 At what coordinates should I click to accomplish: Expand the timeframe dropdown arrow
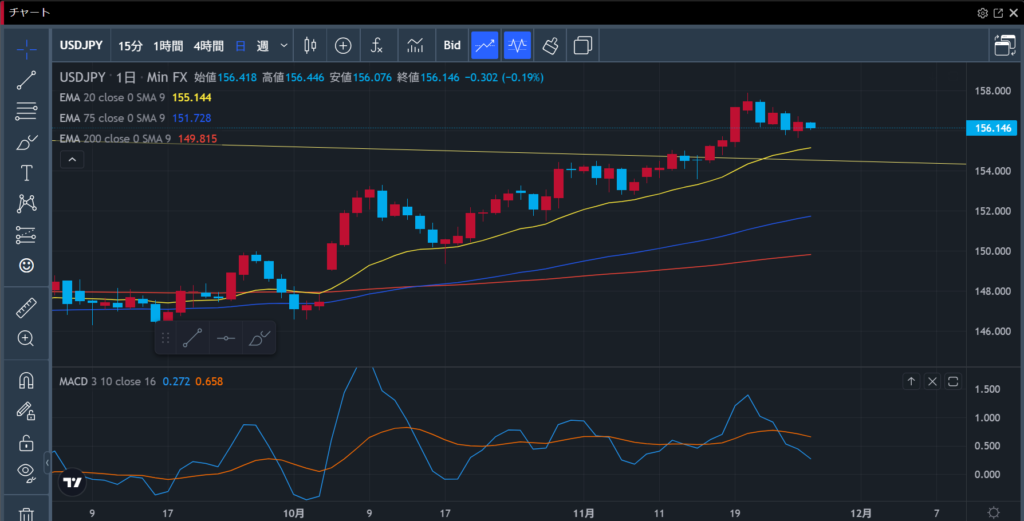pyautogui.click(x=285, y=45)
